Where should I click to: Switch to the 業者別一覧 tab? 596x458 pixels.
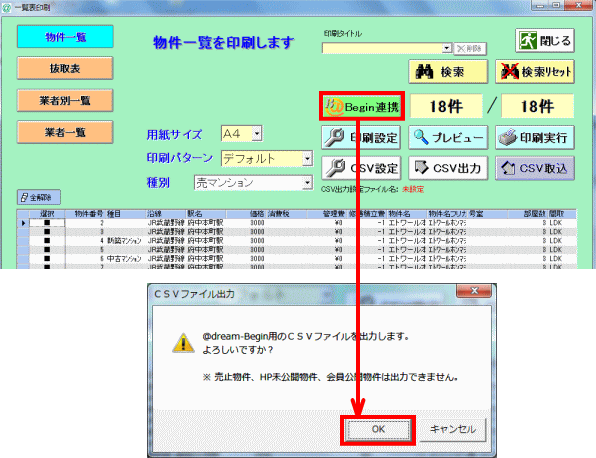click(x=65, y=100)
